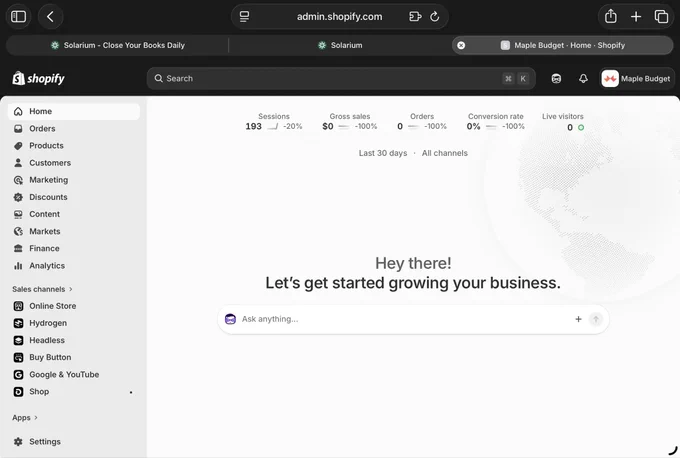Click the Shopify logo
The image size is (680, 458).
tap(39, 78)
